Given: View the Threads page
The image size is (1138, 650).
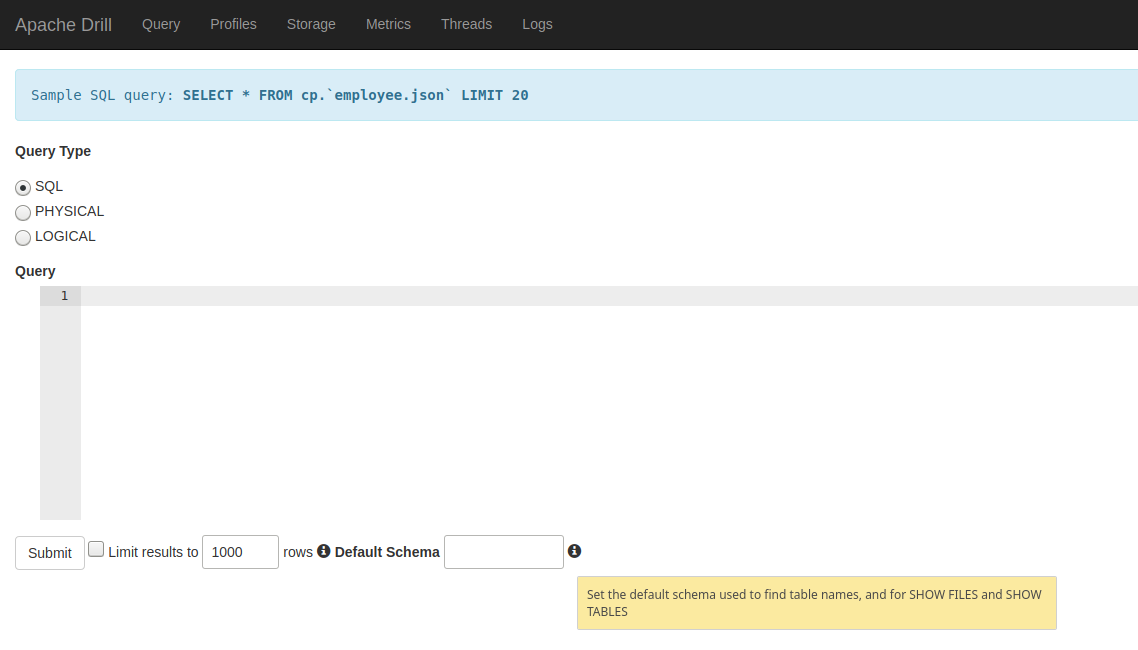Looking at the screenshot, I should tap(467, 24).
